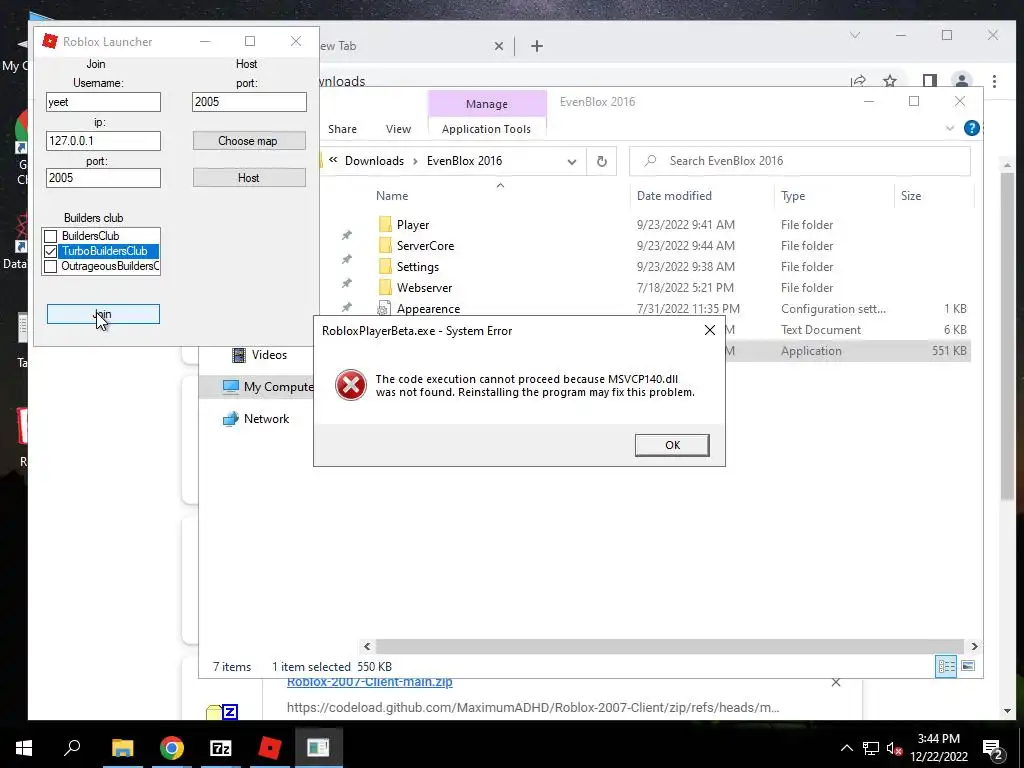Open the notification center icon
This screenshot has height=768, width=1024.
993,750
